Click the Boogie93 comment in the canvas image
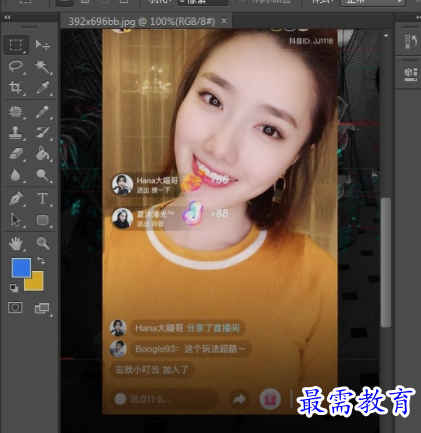 tap(190, 349)
